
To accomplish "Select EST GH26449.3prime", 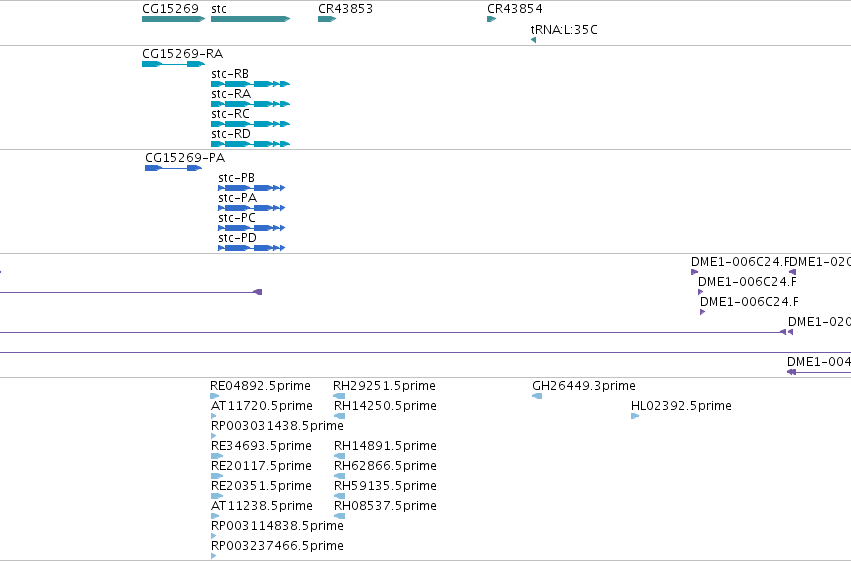I will [537, 396].
